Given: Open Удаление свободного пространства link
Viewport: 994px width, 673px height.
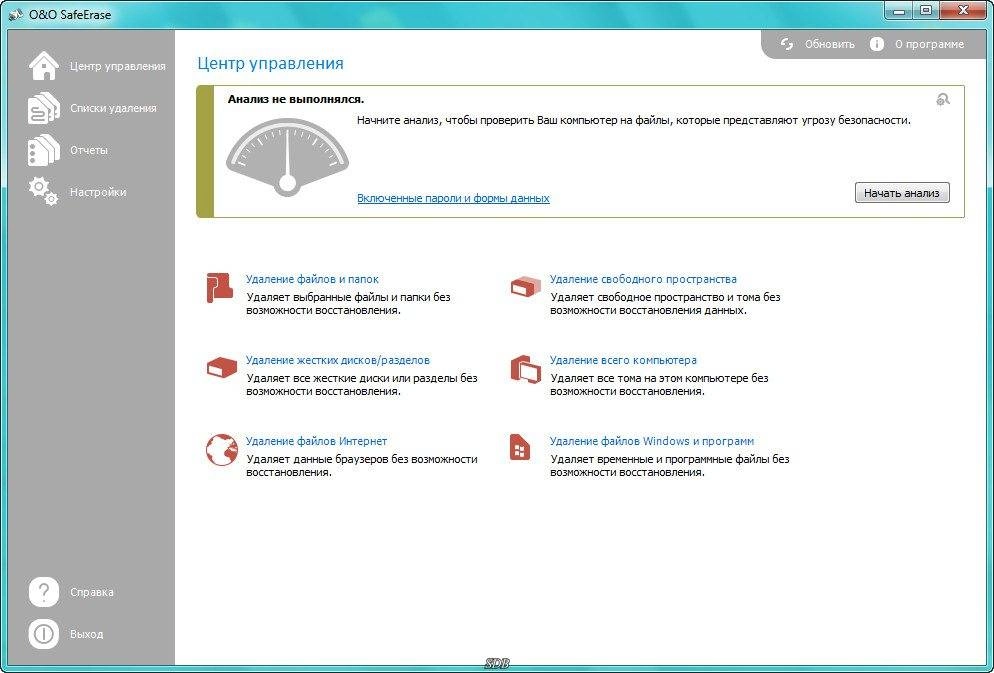Looking at the screenshot, I should 643,279.
